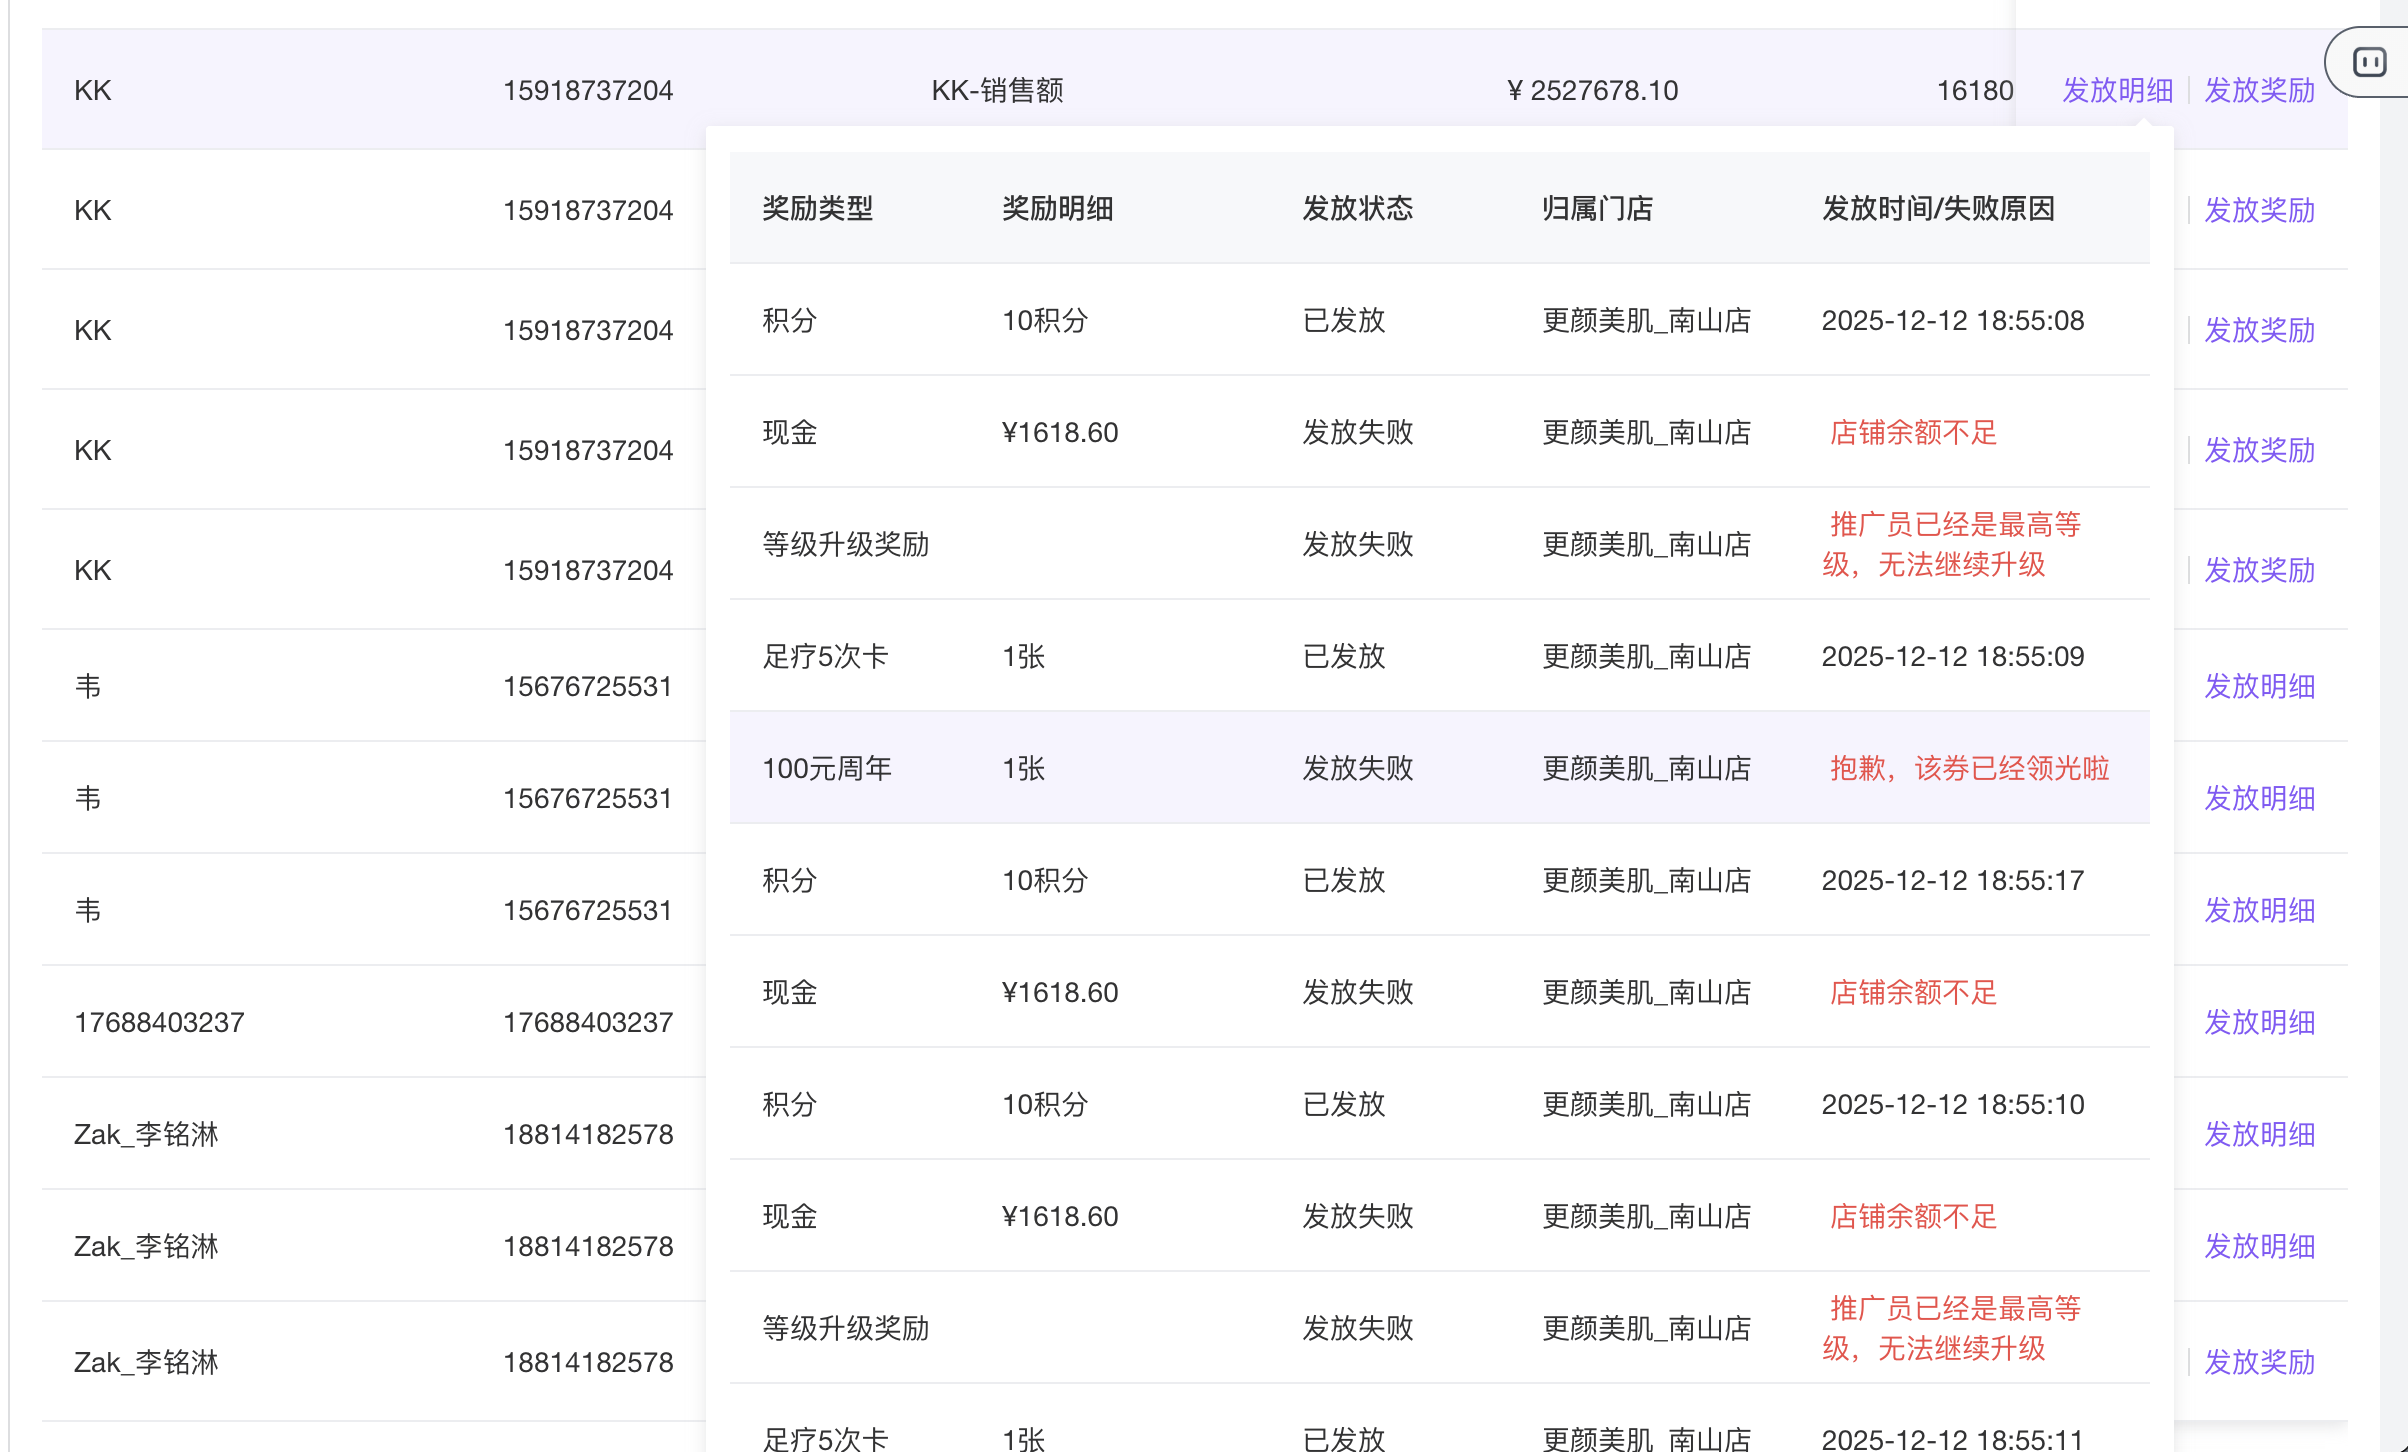Open 发放明细 for the first Zak_李铭淋 row

coord(2259,1134)
